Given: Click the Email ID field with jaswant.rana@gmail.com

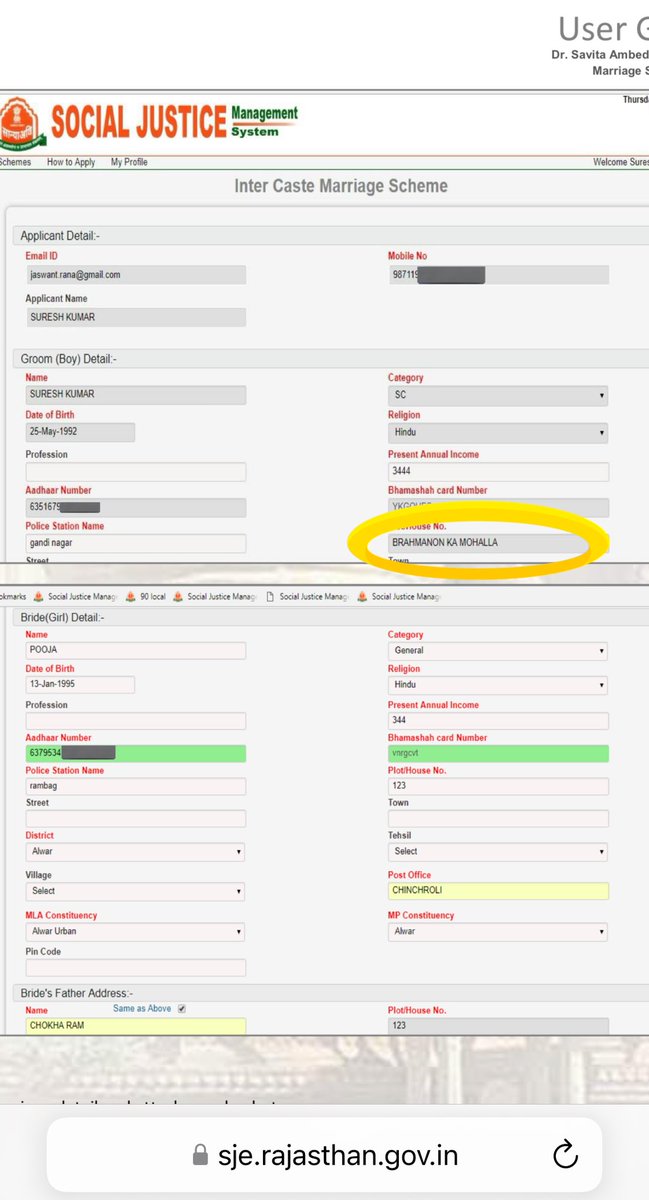Looking at the screenshot, I should coord(135,274).
